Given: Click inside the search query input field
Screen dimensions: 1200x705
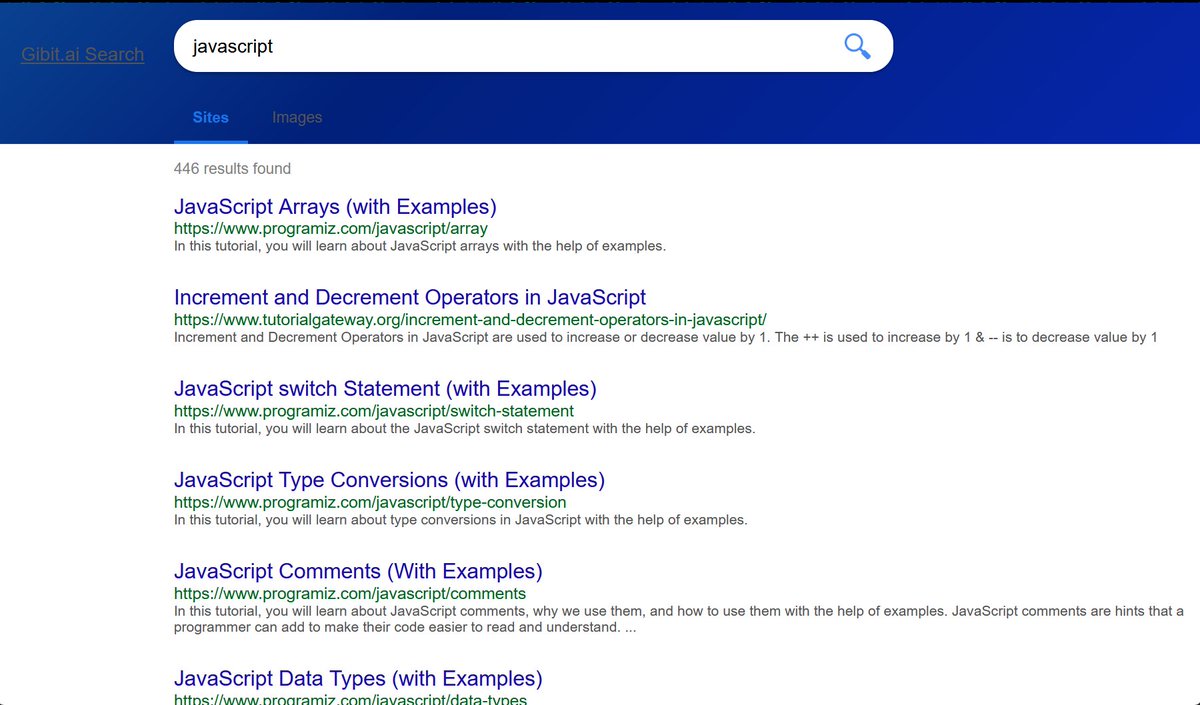Looking at the screenshot, I should (x=500, y=45).
